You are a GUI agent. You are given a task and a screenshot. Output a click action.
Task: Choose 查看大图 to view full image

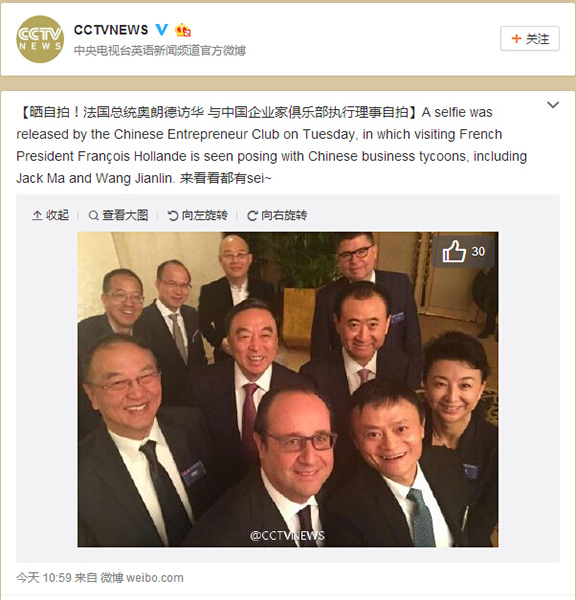tap(119, 215)
